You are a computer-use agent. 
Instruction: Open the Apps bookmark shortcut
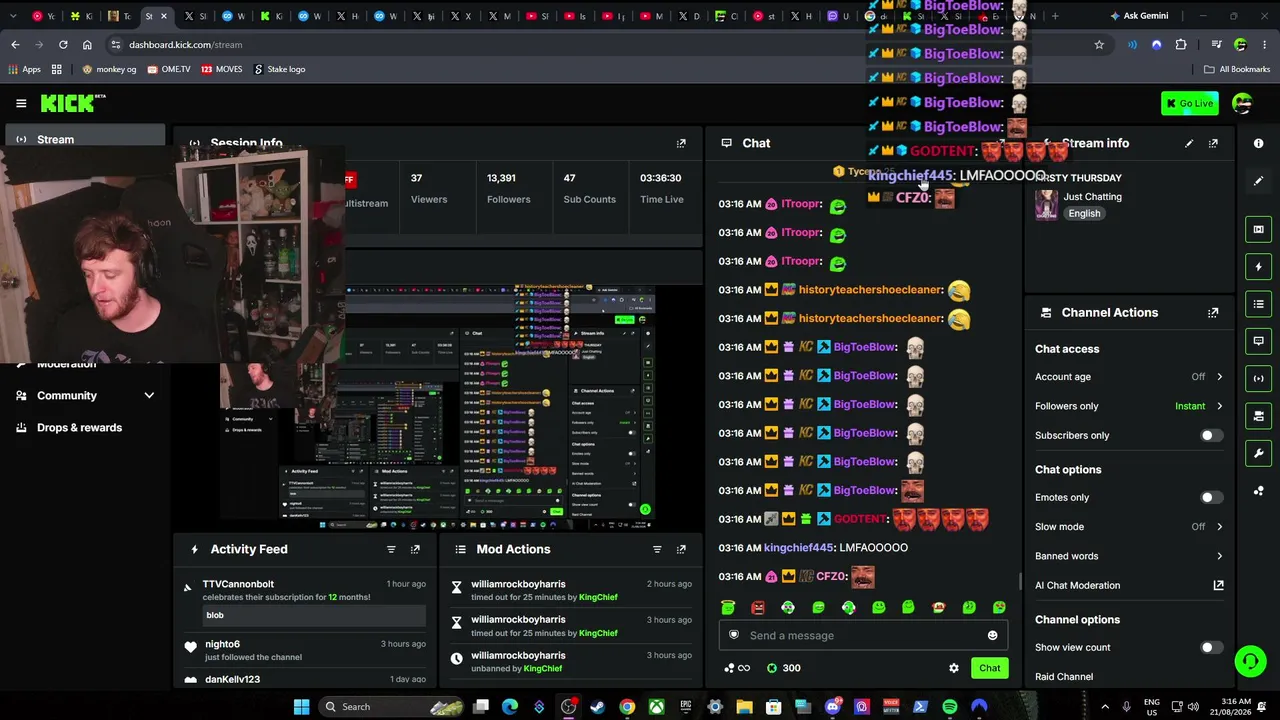point(25,69)
